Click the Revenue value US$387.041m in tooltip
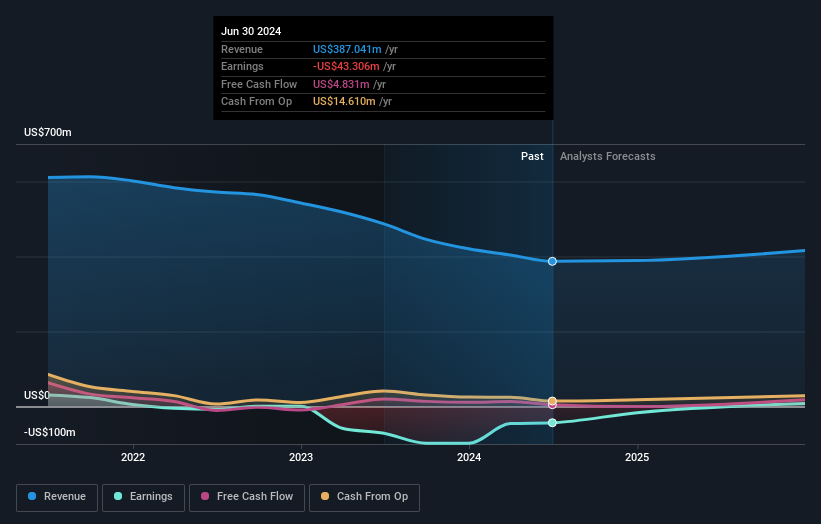821x524 pixels. pyautogui.click(x=347, y=49)
